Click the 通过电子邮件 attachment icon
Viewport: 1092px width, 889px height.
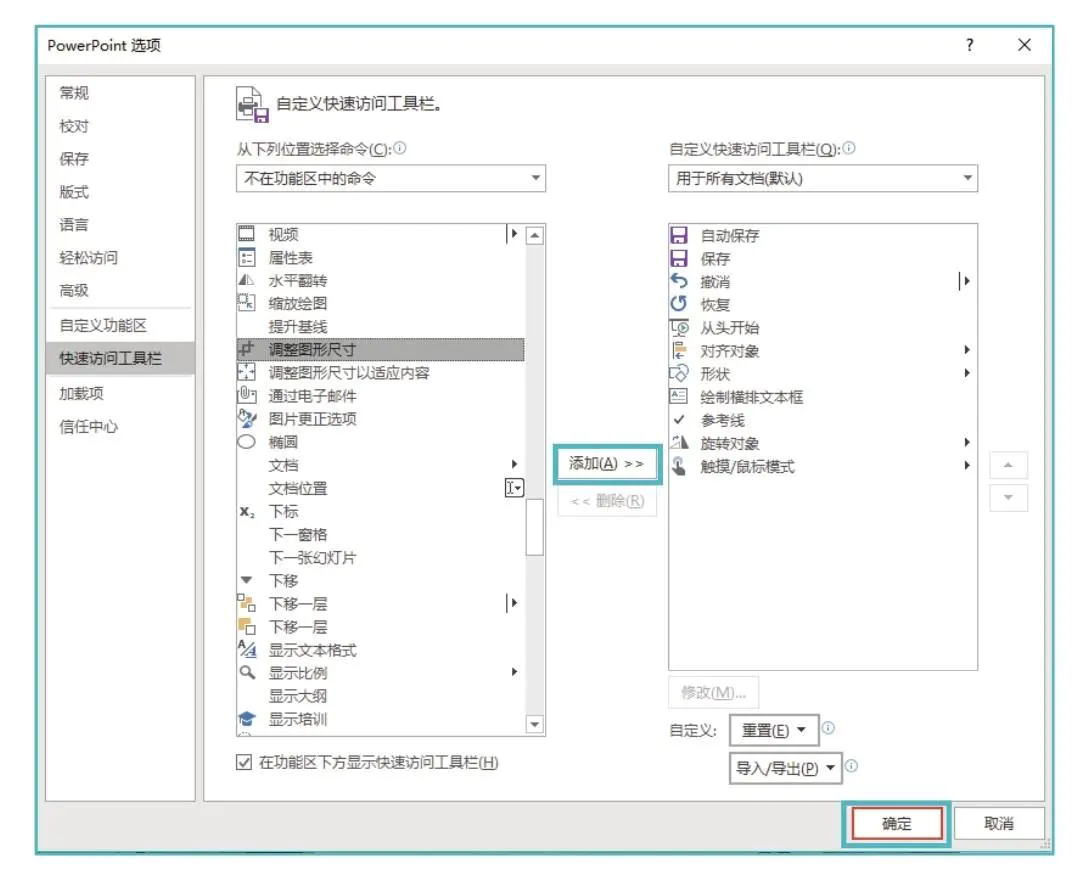(x=247, y=395)
